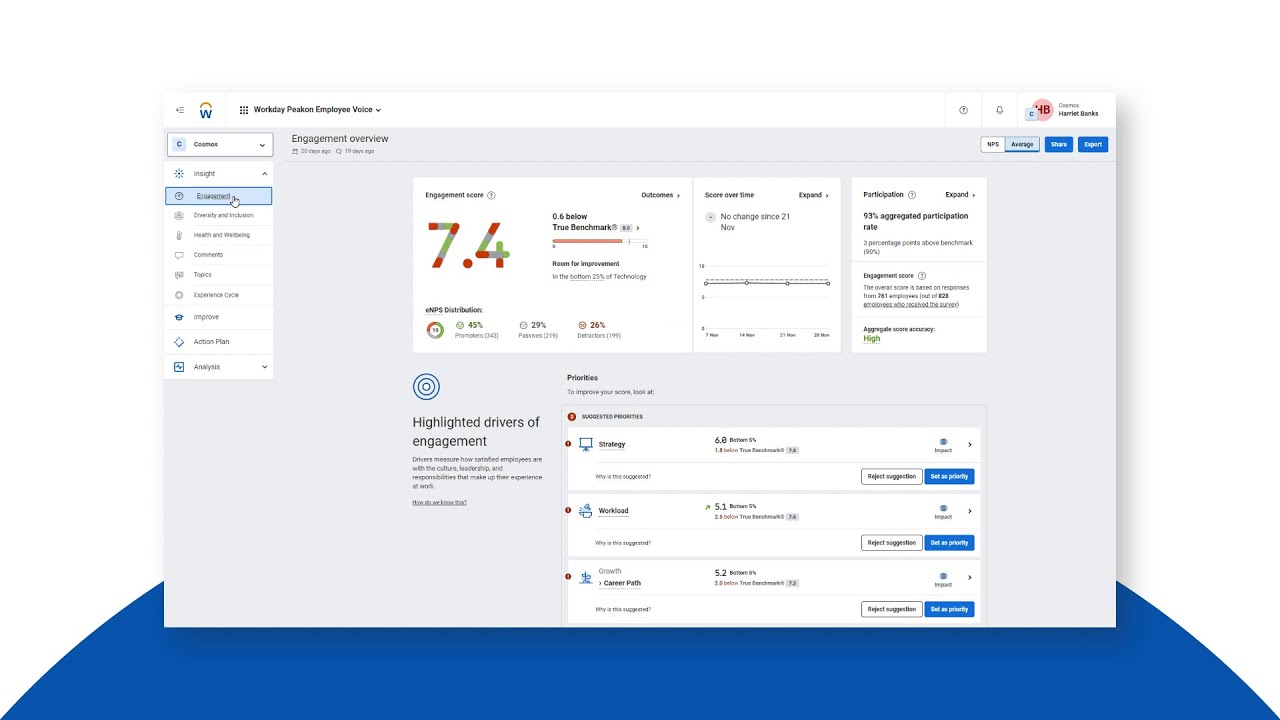Set Career Path as priority
Image resolution: width=1280 pixels, height=720 pixels.
tap(949, 609)
